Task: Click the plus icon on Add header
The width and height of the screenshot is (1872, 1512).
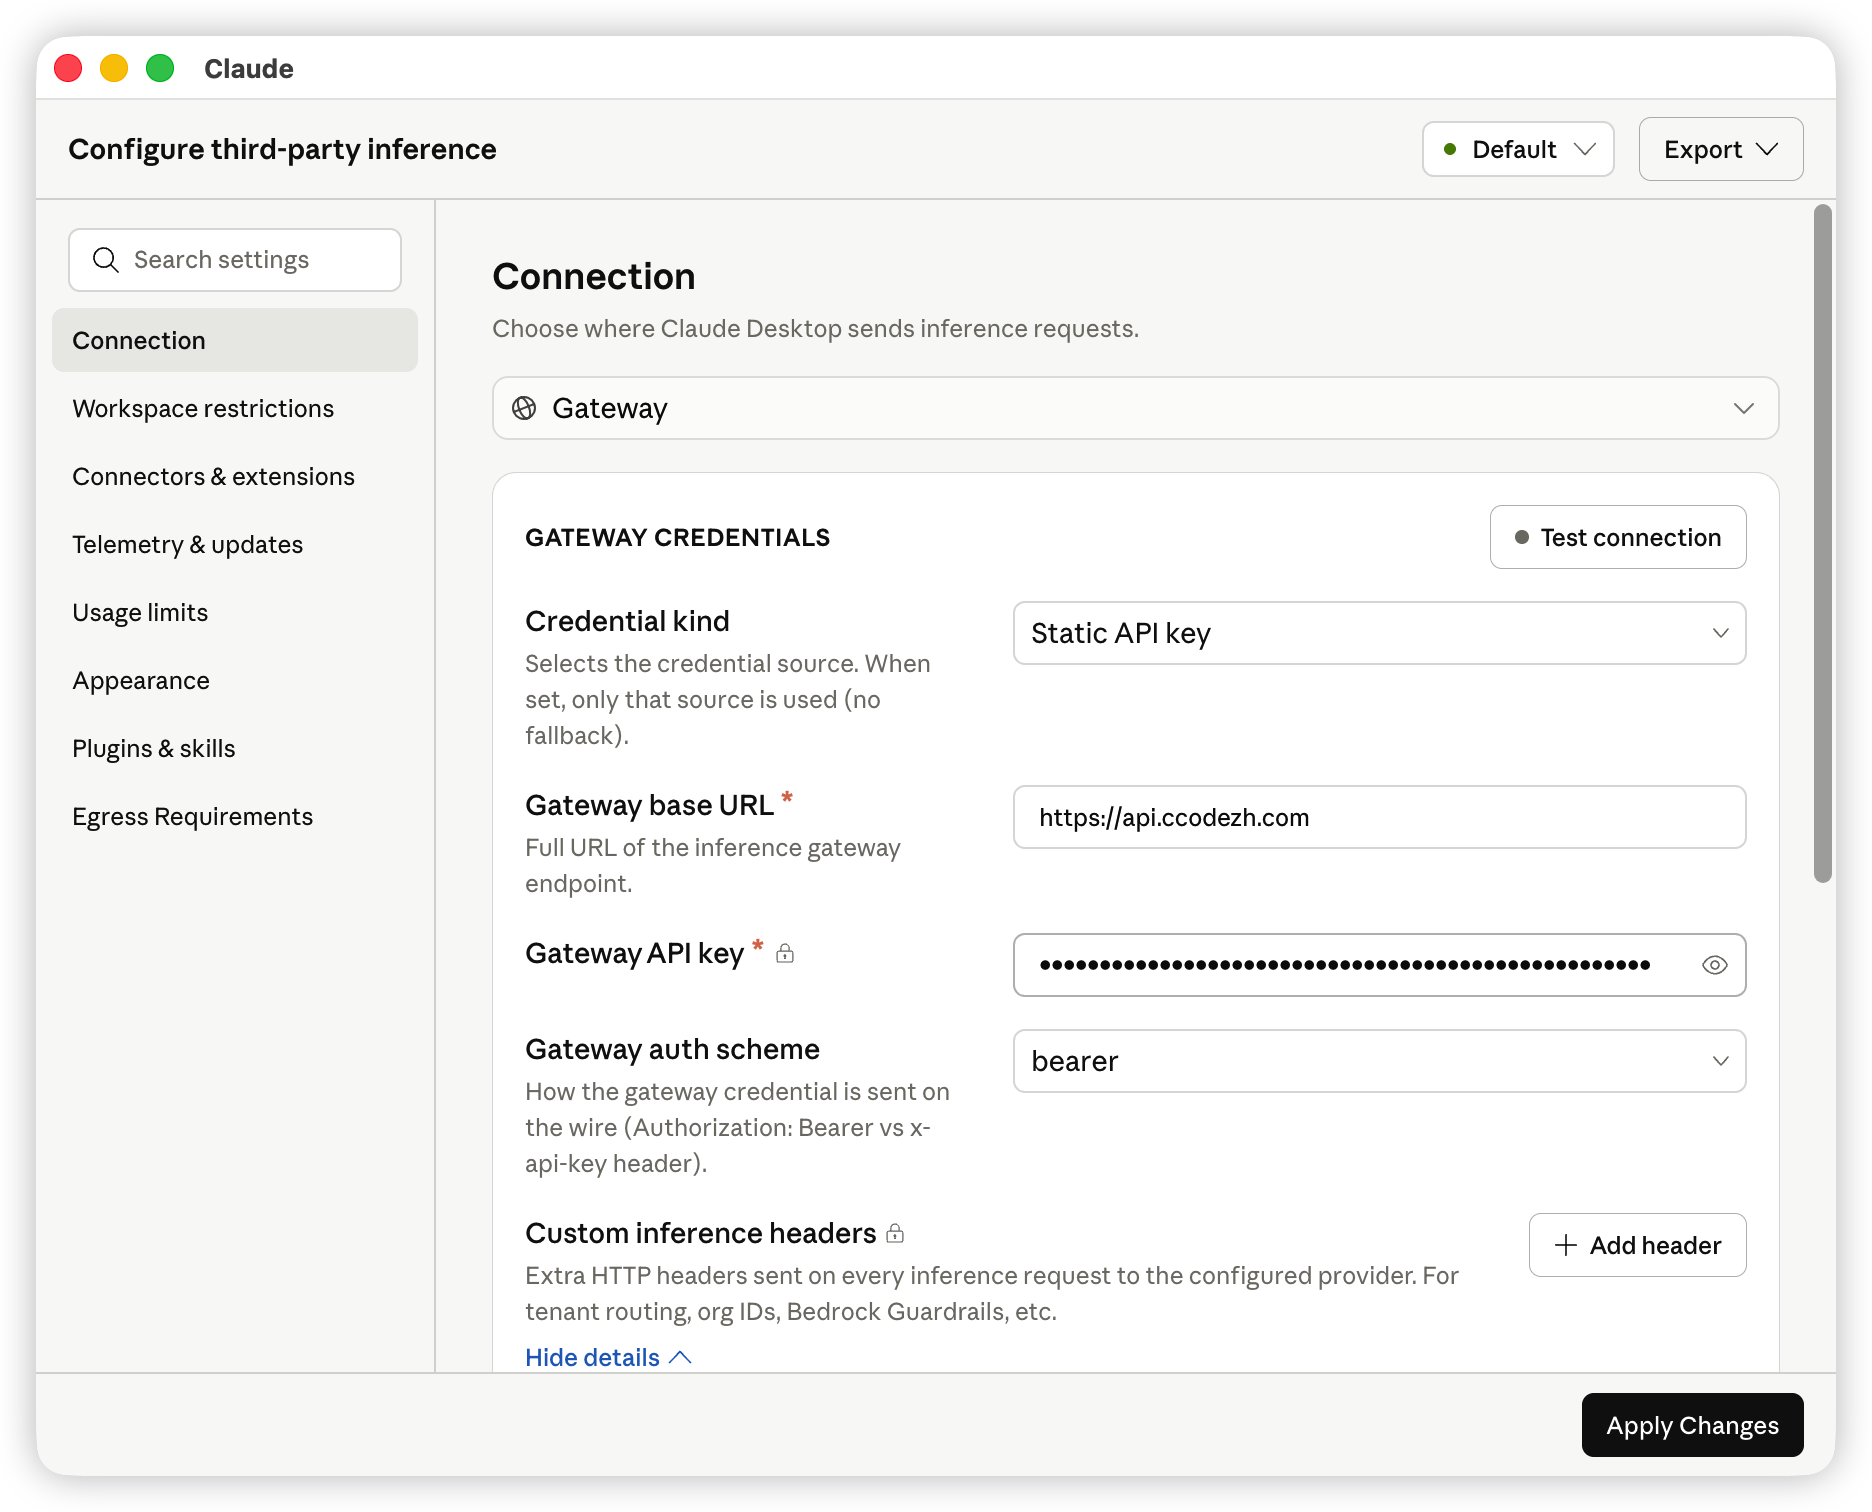Action: tap(1566, 1245)
